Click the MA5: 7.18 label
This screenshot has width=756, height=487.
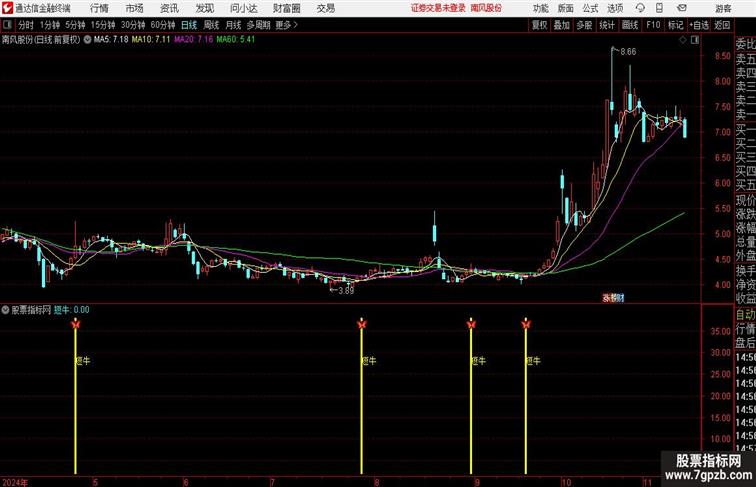tap(111, 40)
